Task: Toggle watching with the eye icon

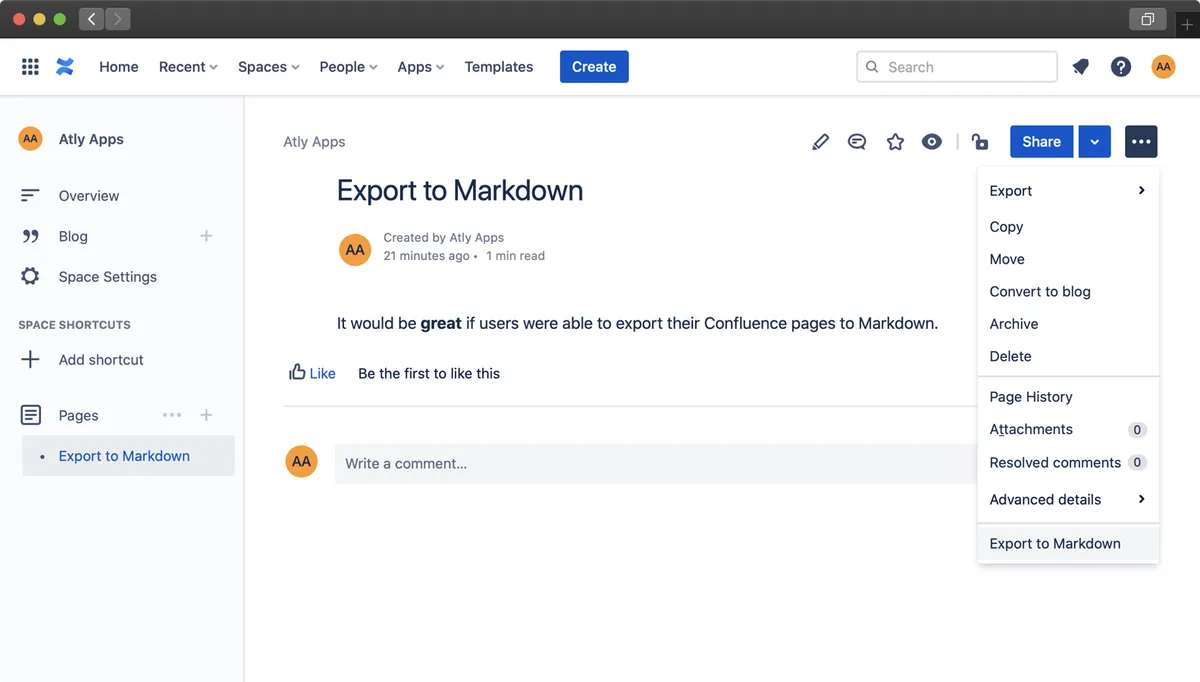Action: click(x=932, y=142)
